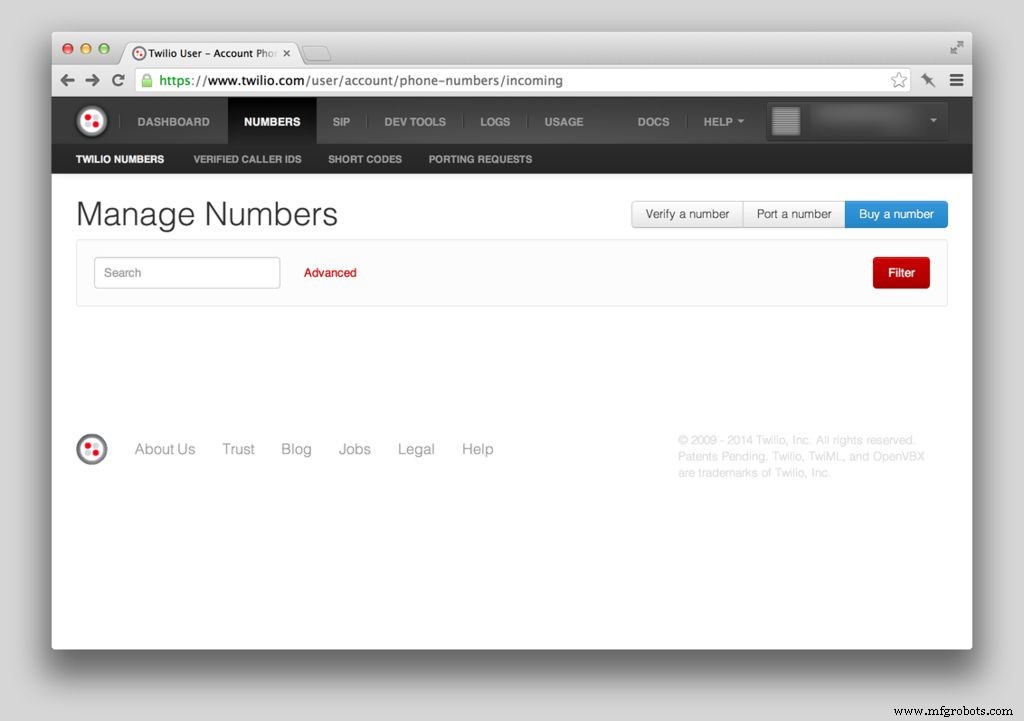Viewport: 1024px width, 721px height.
Task: Click the red Filter button
Action: pos(900,273)
